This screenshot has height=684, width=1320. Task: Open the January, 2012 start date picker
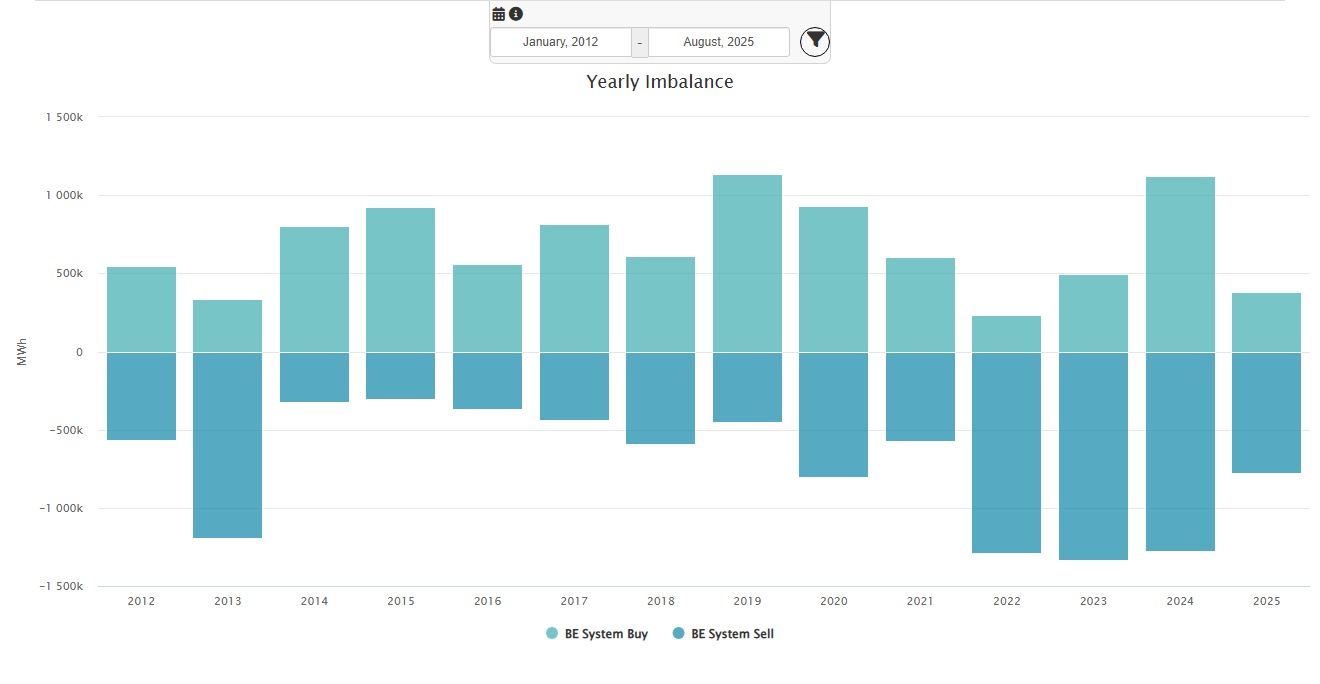click(560, 42)
